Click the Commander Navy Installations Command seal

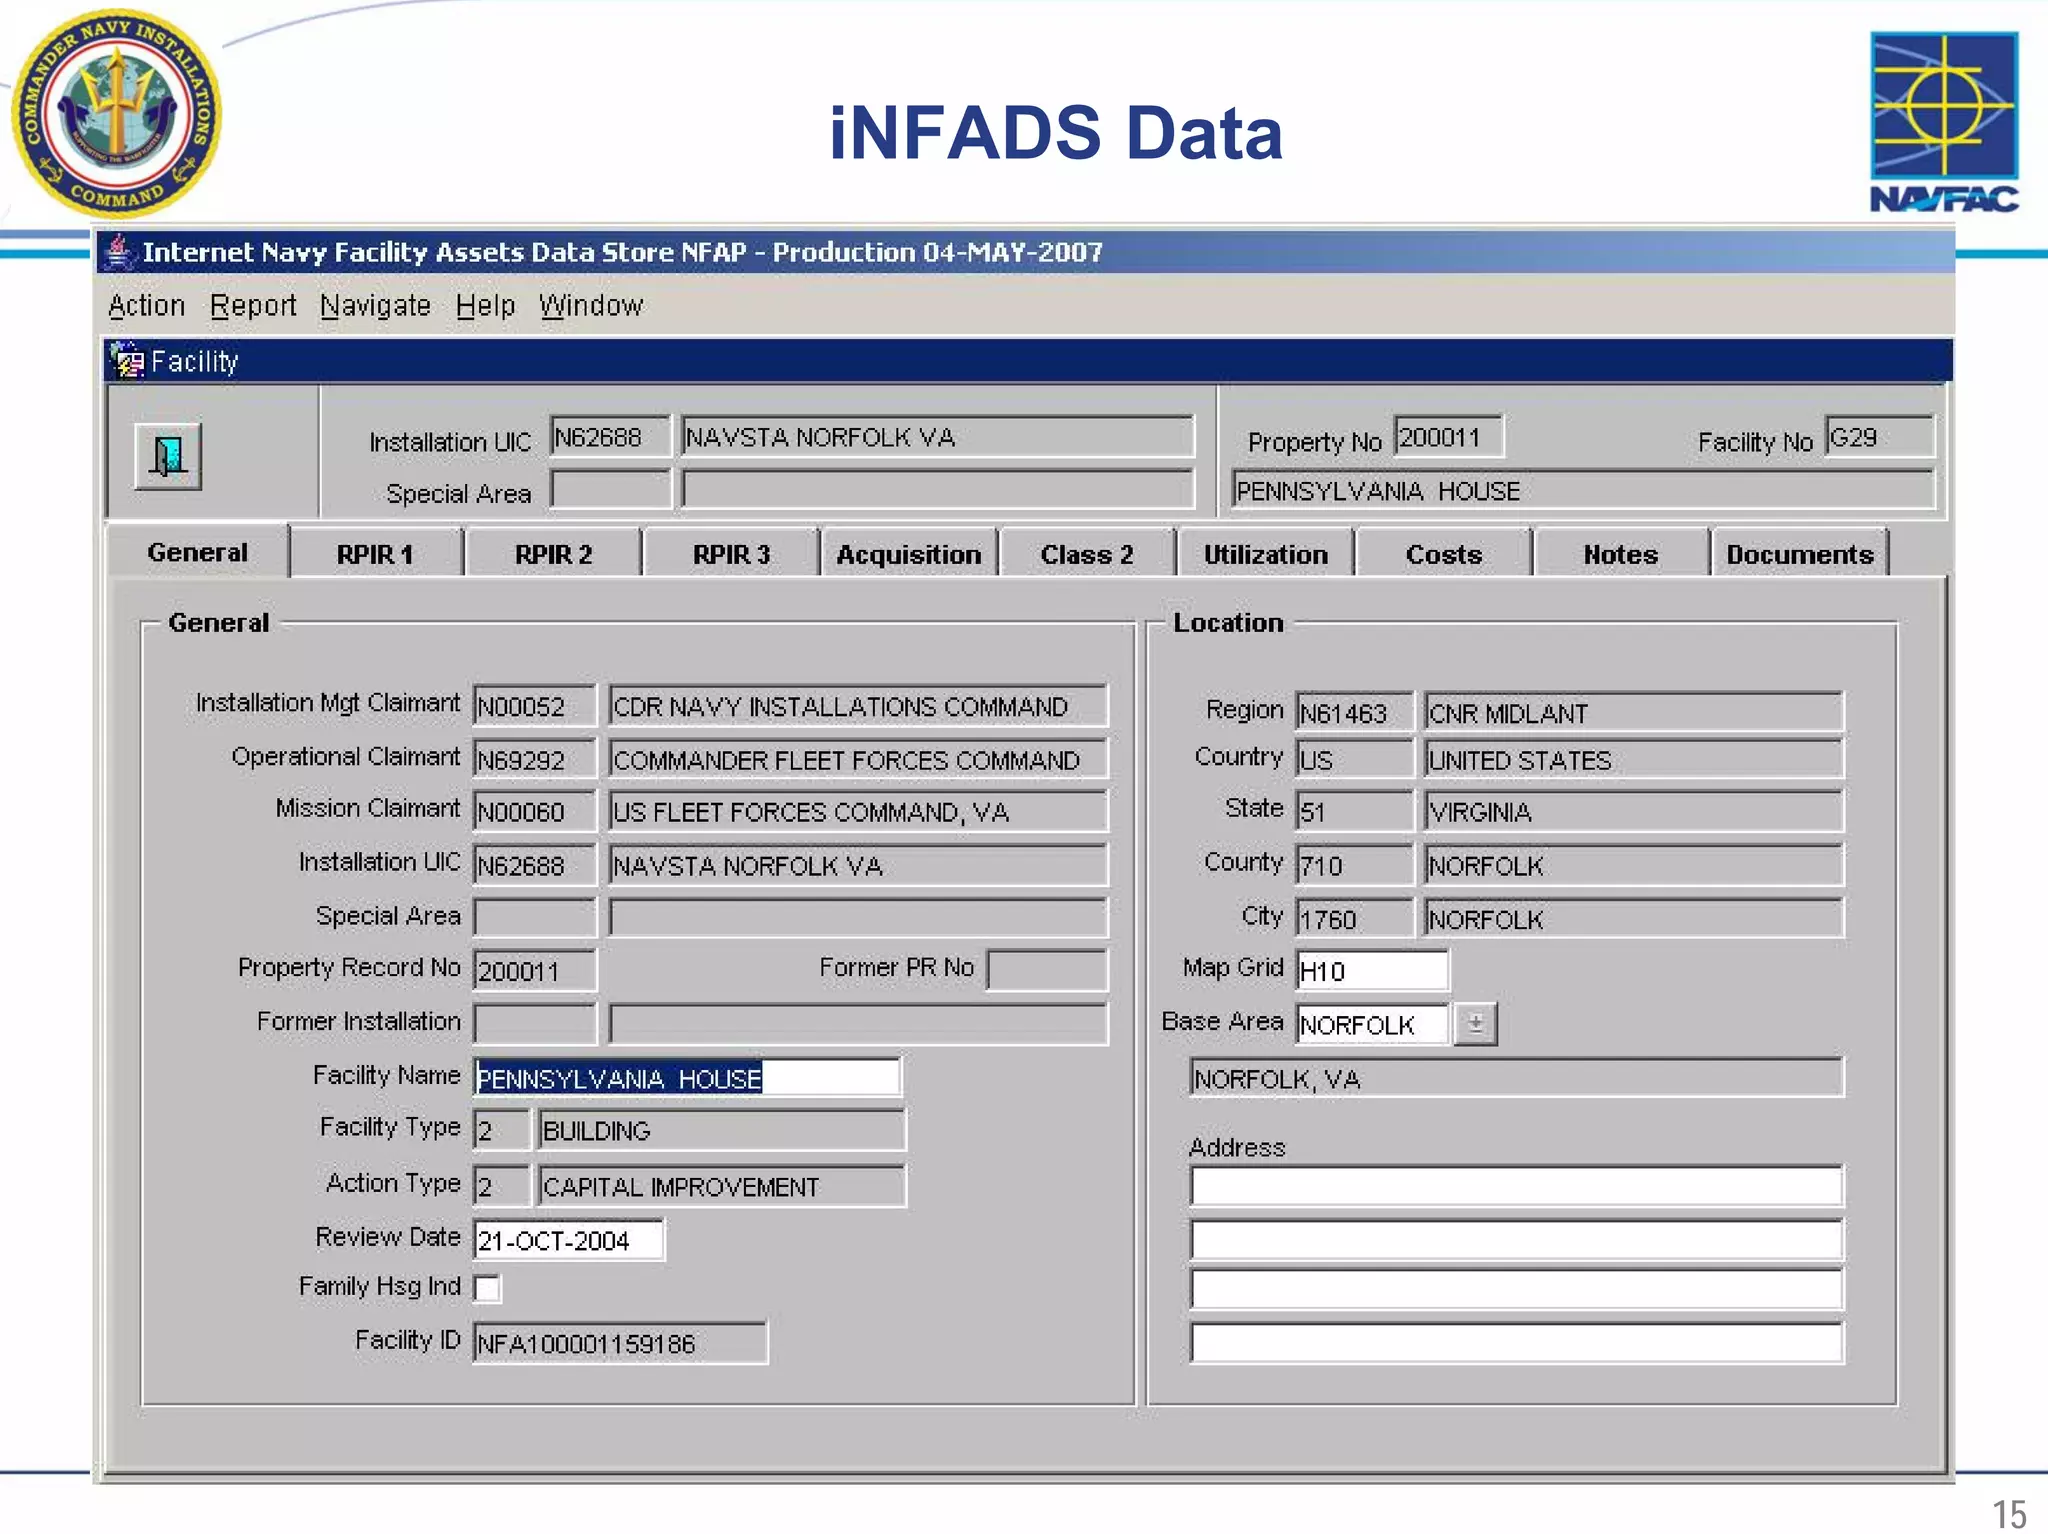click(117, 113)
